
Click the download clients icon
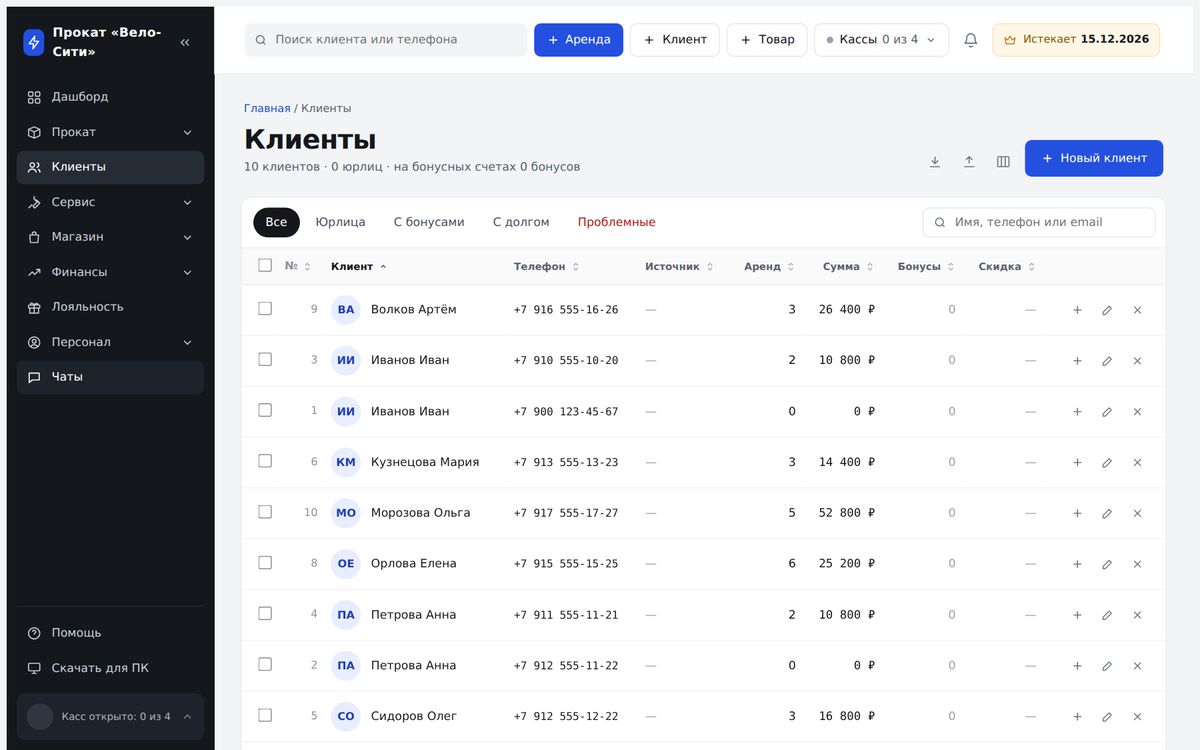[x=935, y=161]
